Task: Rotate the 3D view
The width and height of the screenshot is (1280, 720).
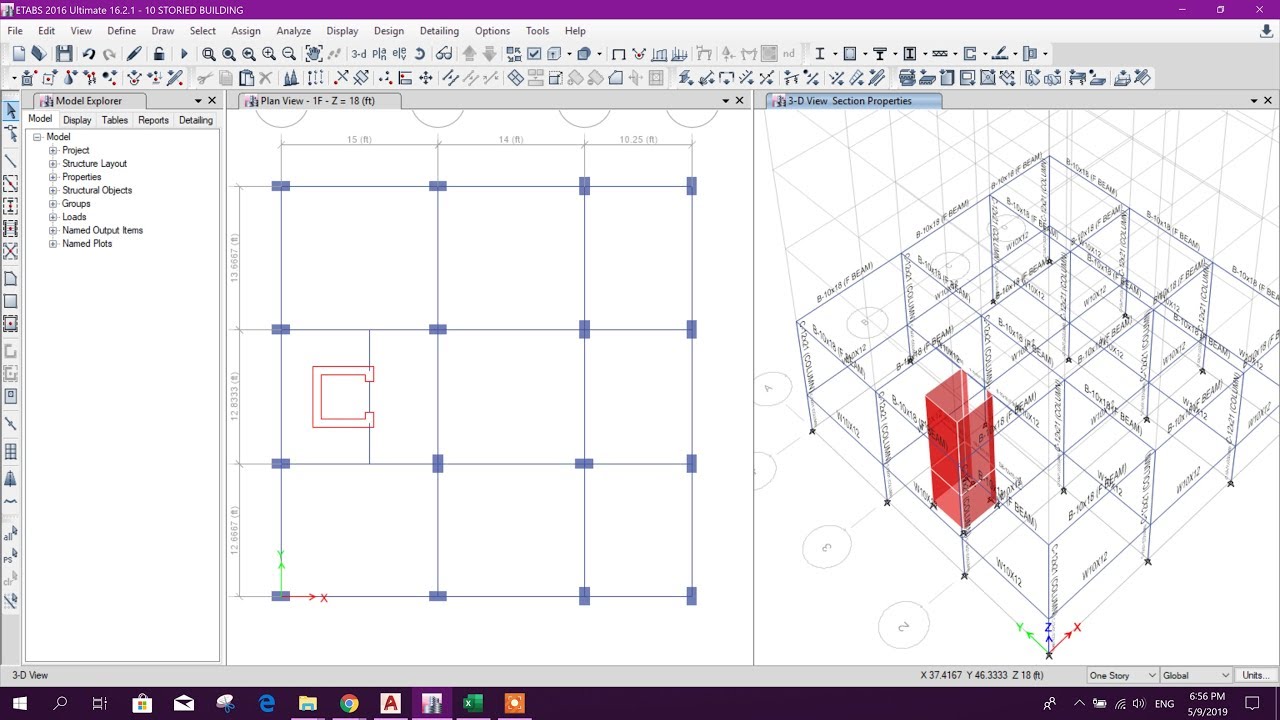Action: (x=420, y=52)
